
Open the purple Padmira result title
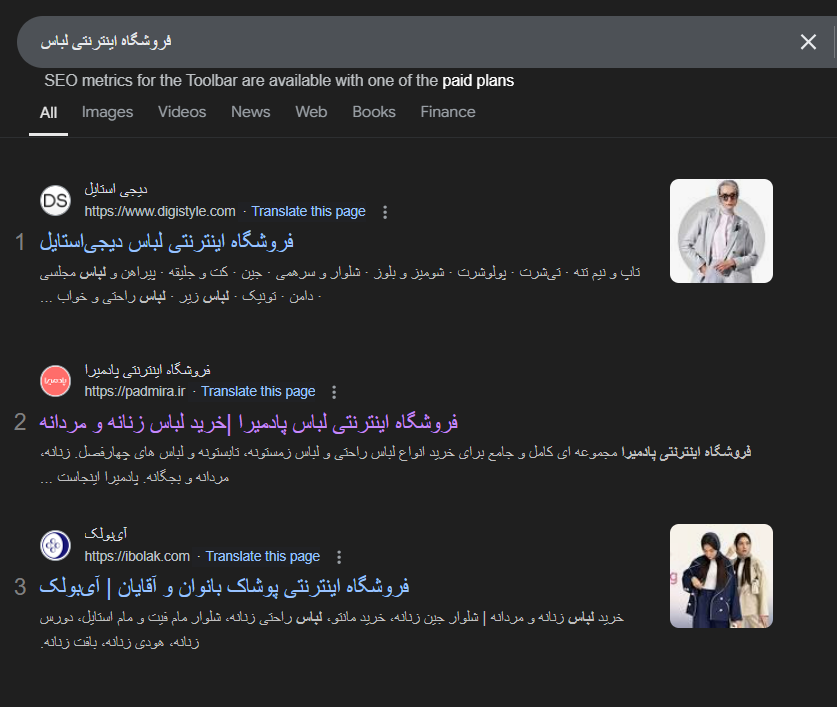click(248, 422)
